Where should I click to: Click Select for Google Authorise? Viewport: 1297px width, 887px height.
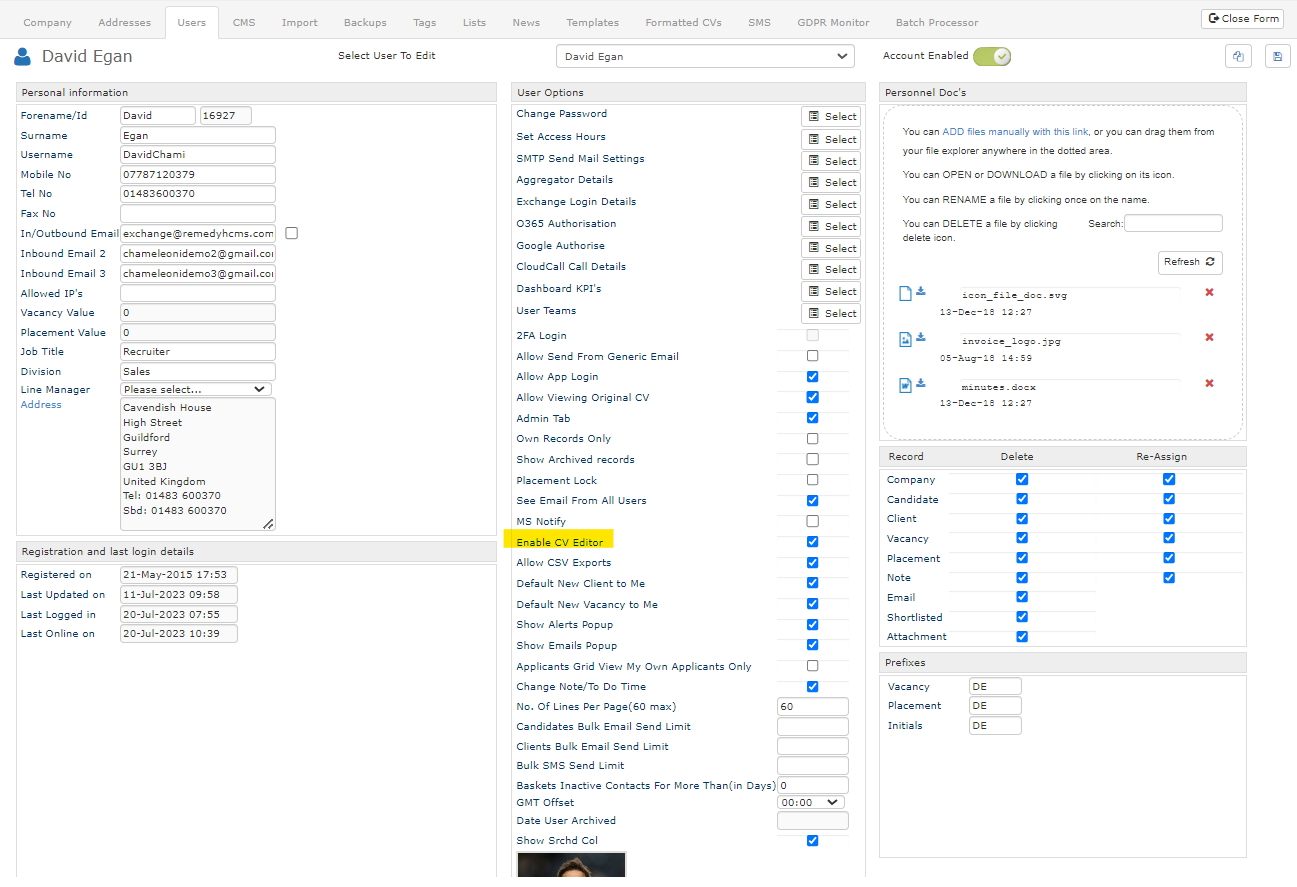[831, 248]
